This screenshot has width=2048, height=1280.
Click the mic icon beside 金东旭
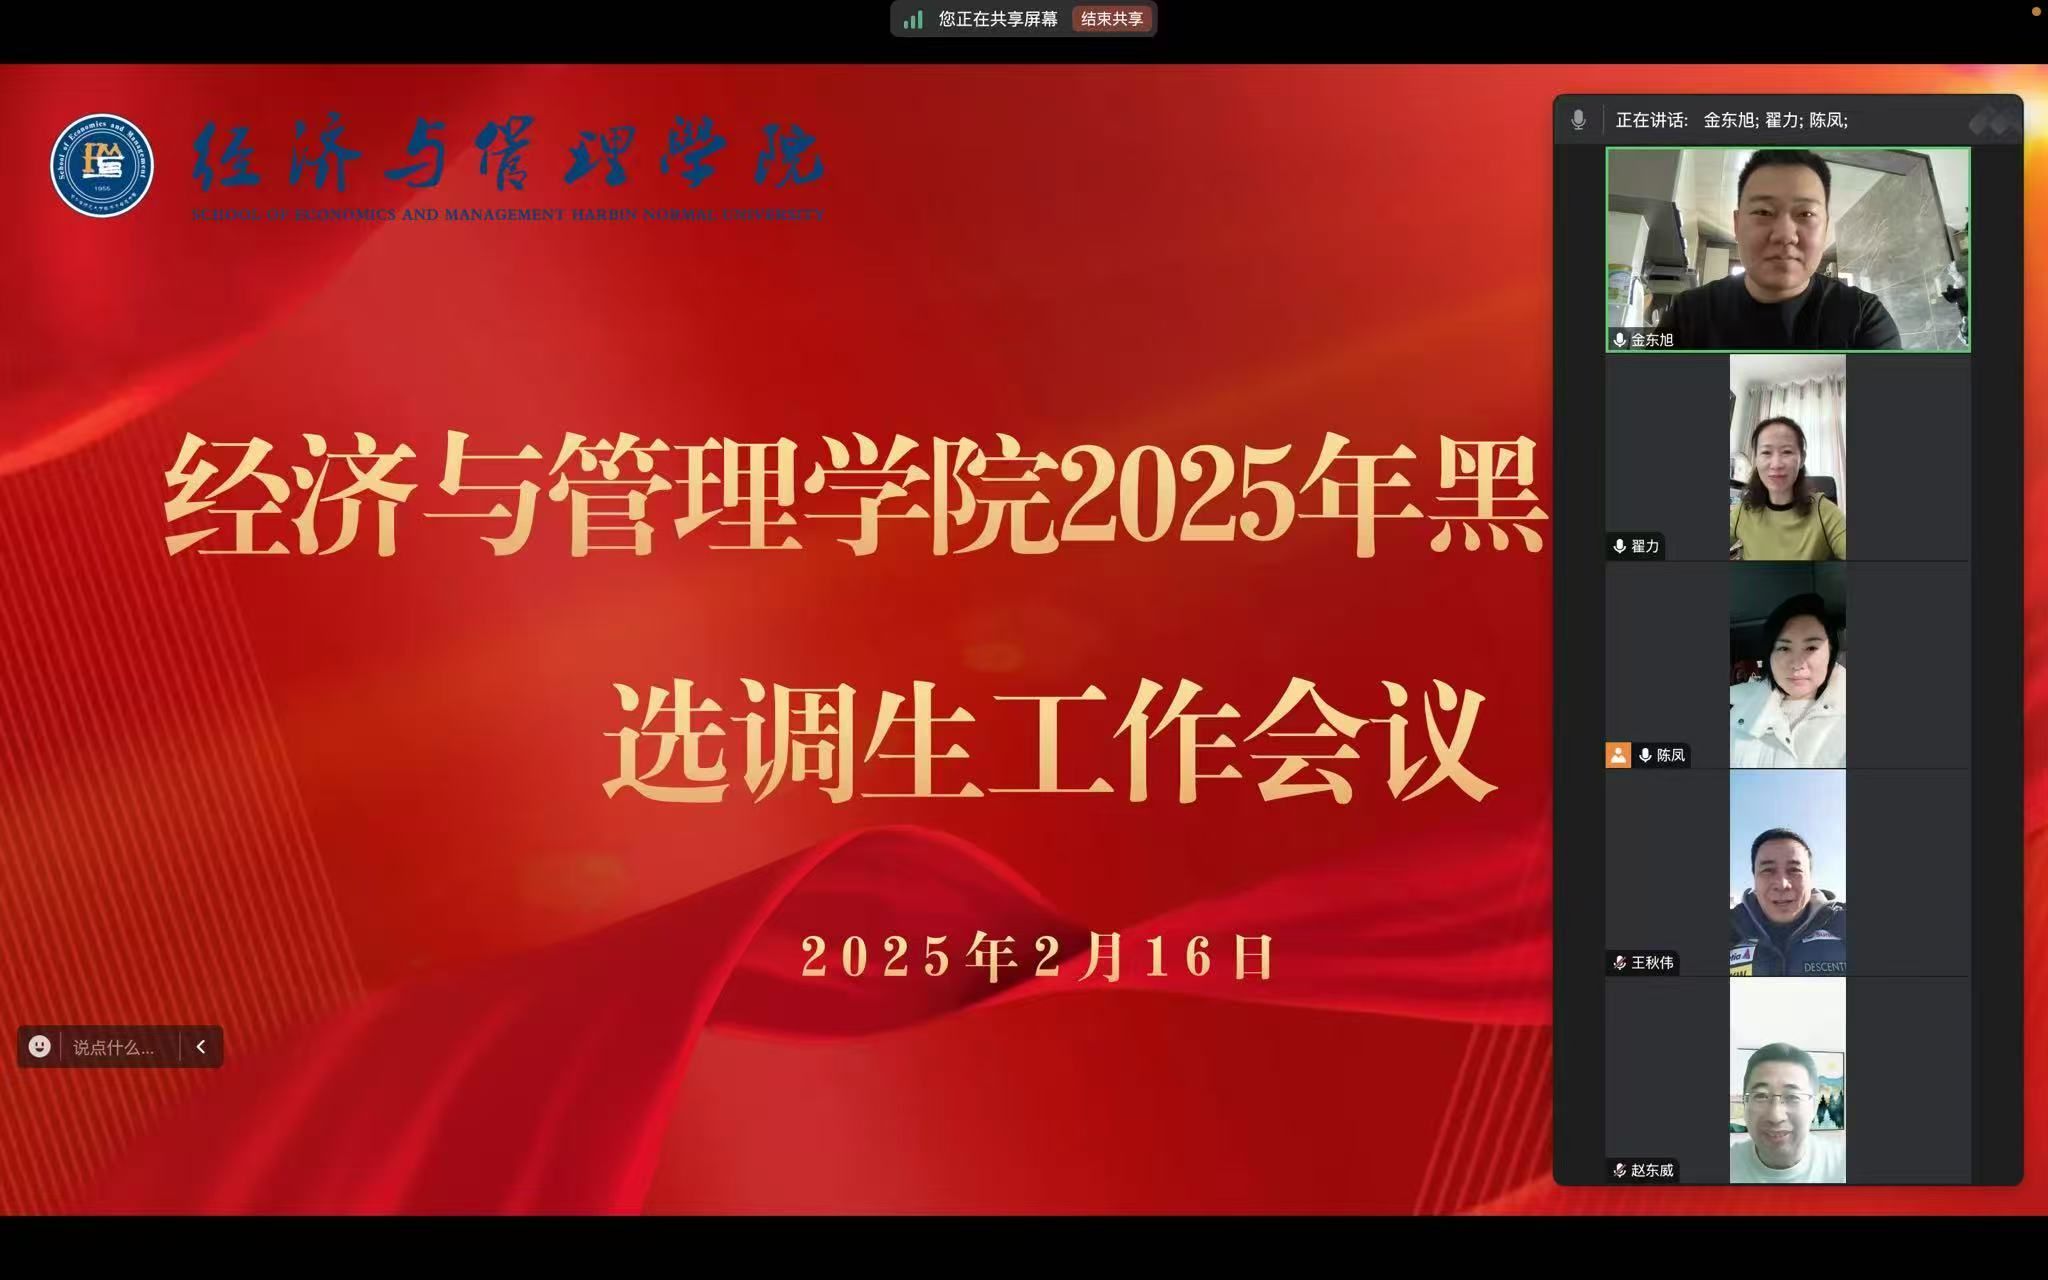(x=1619, y=340)
